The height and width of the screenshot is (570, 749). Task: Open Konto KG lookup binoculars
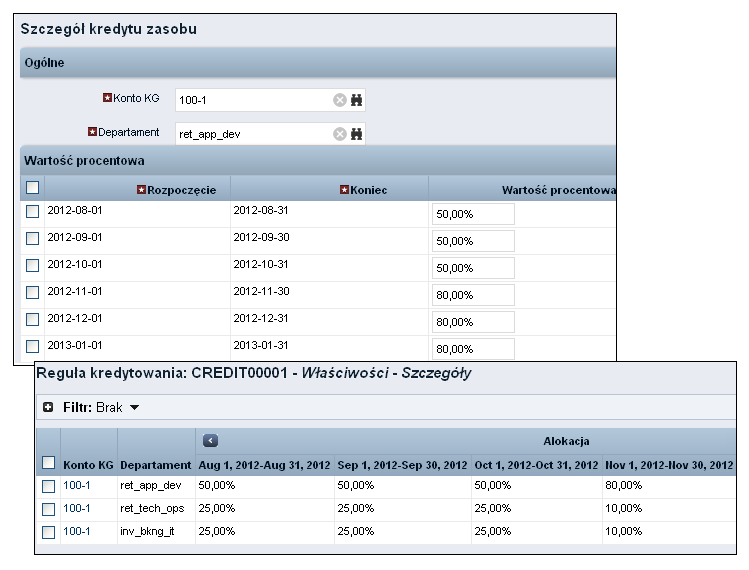pos(356,100)
